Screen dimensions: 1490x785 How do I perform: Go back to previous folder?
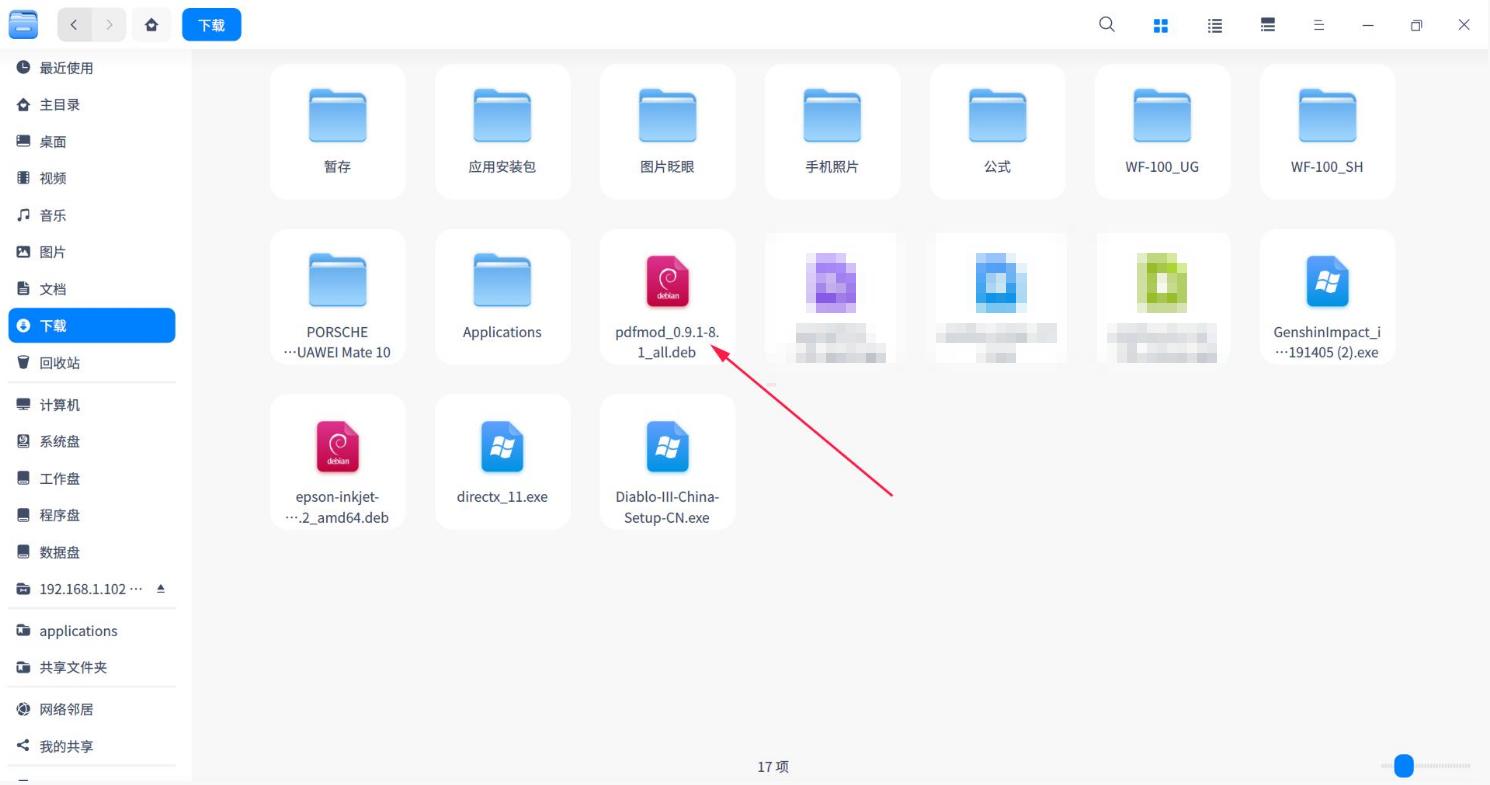click(74, 25)
